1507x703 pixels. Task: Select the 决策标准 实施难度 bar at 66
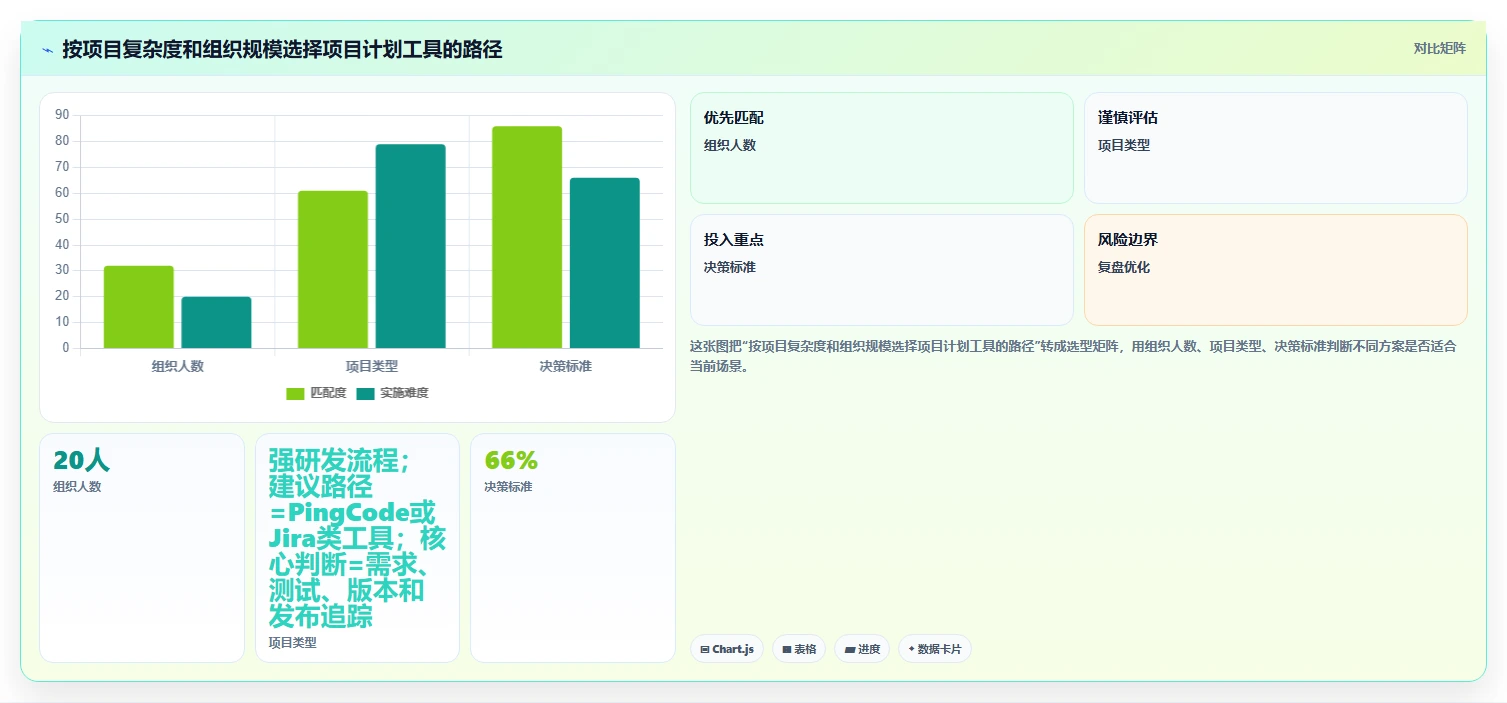tap(604, 263)
